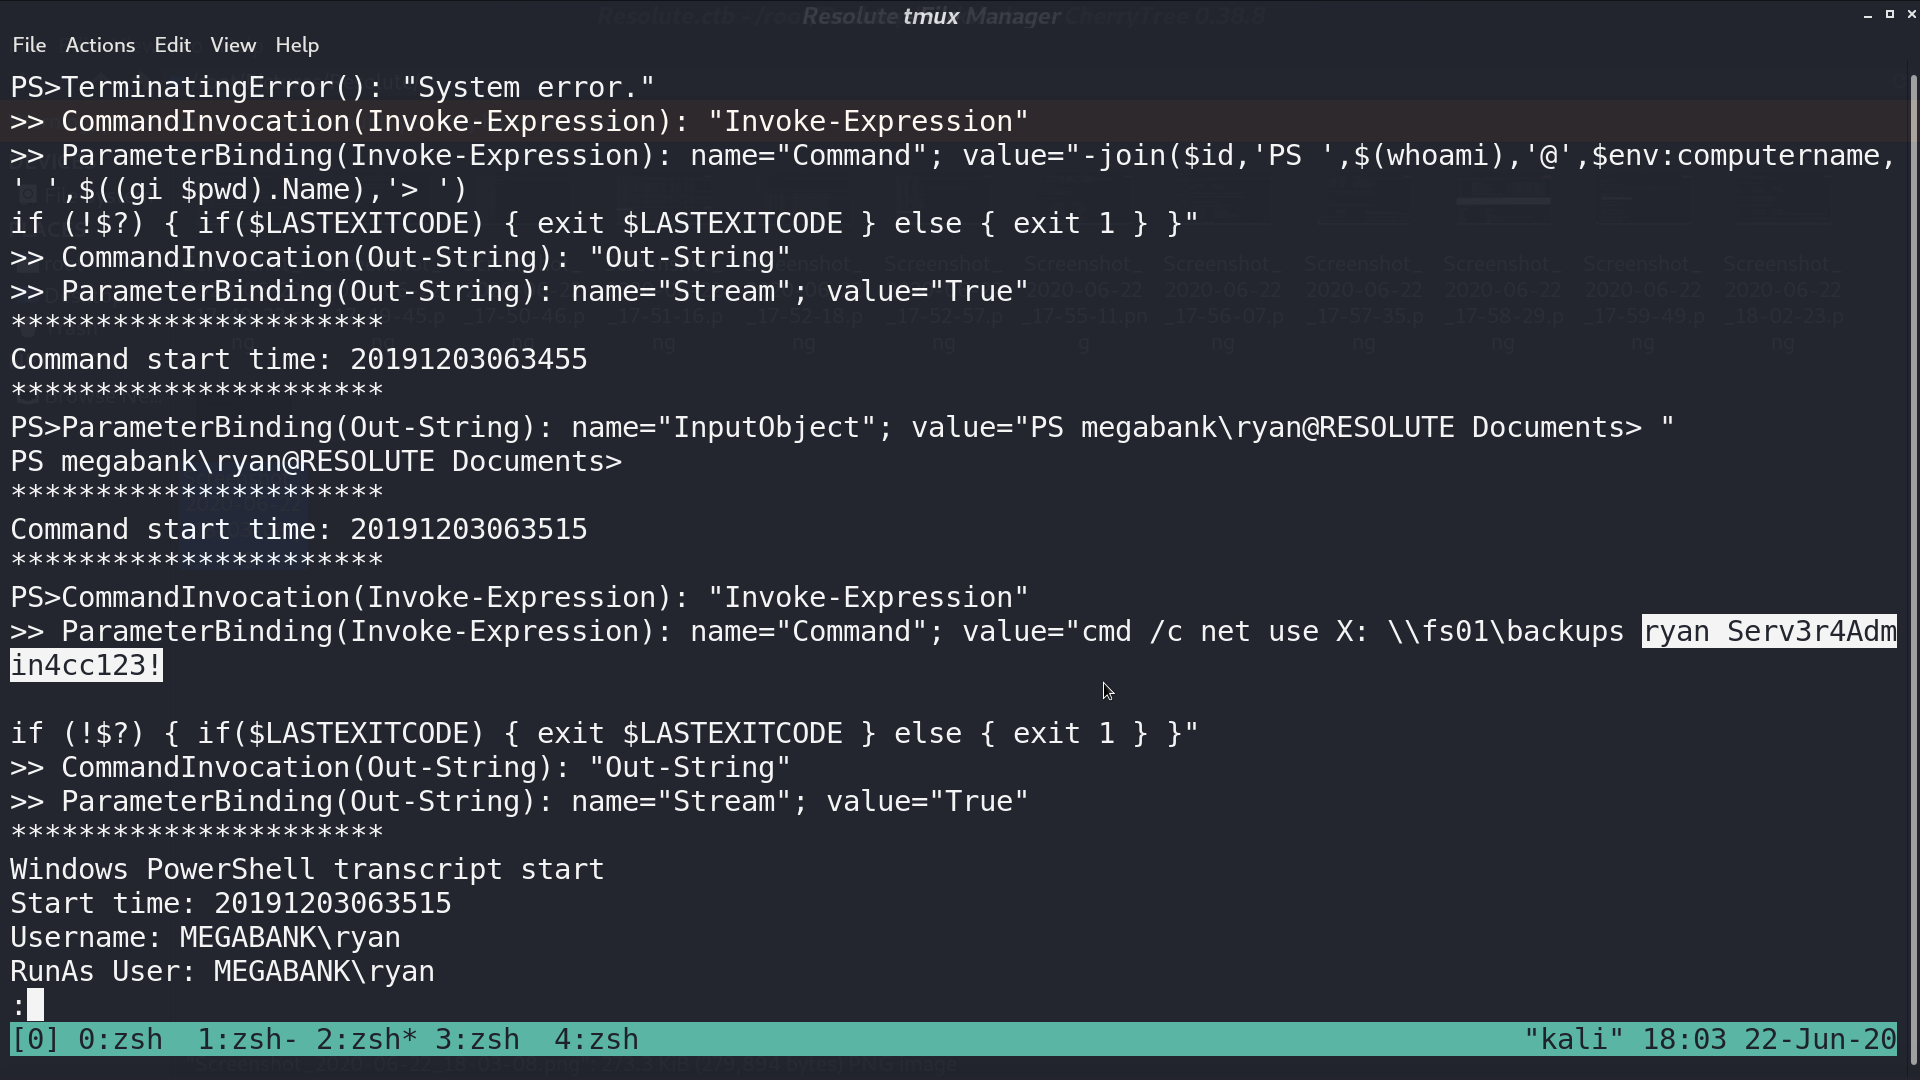Open the Help menu
This screenshot has height=1080, width=1920.
[297, 45]
